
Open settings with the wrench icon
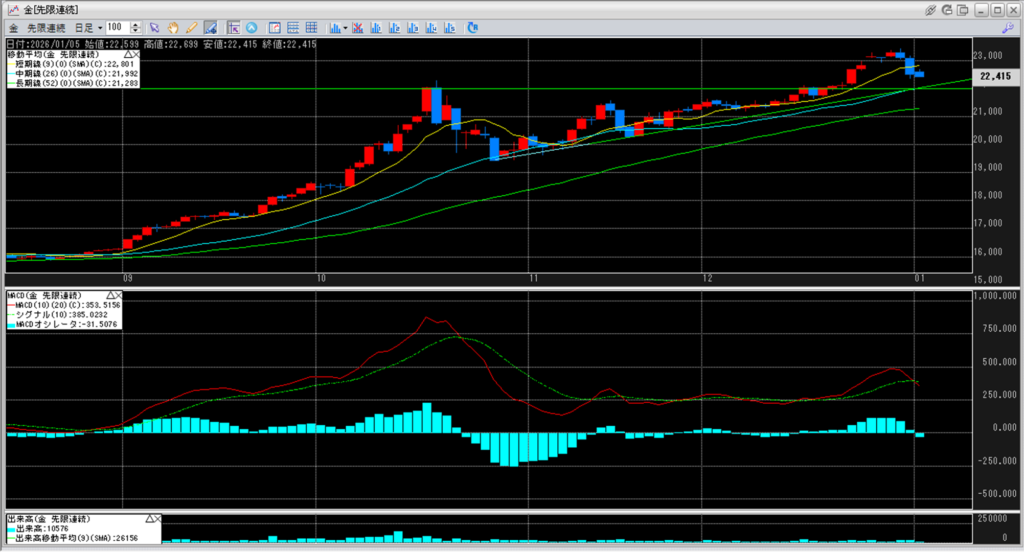(x=1008, y=27)
